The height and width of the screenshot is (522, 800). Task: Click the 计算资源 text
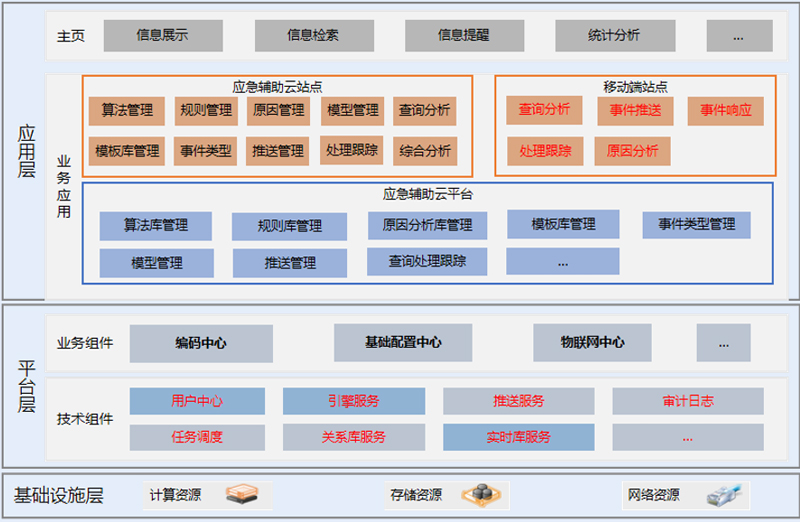175,495
